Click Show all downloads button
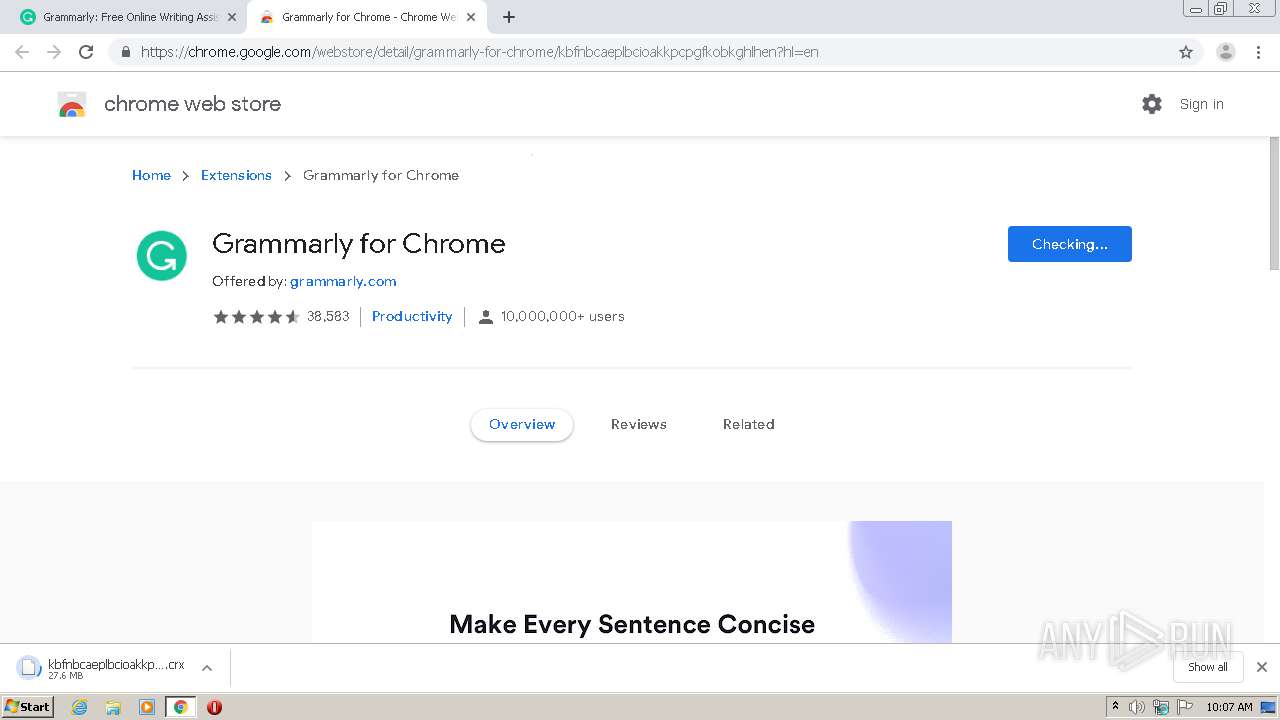Image resolution: width=1280 pixels, height=720 pixels. [x=1208, y=667]
